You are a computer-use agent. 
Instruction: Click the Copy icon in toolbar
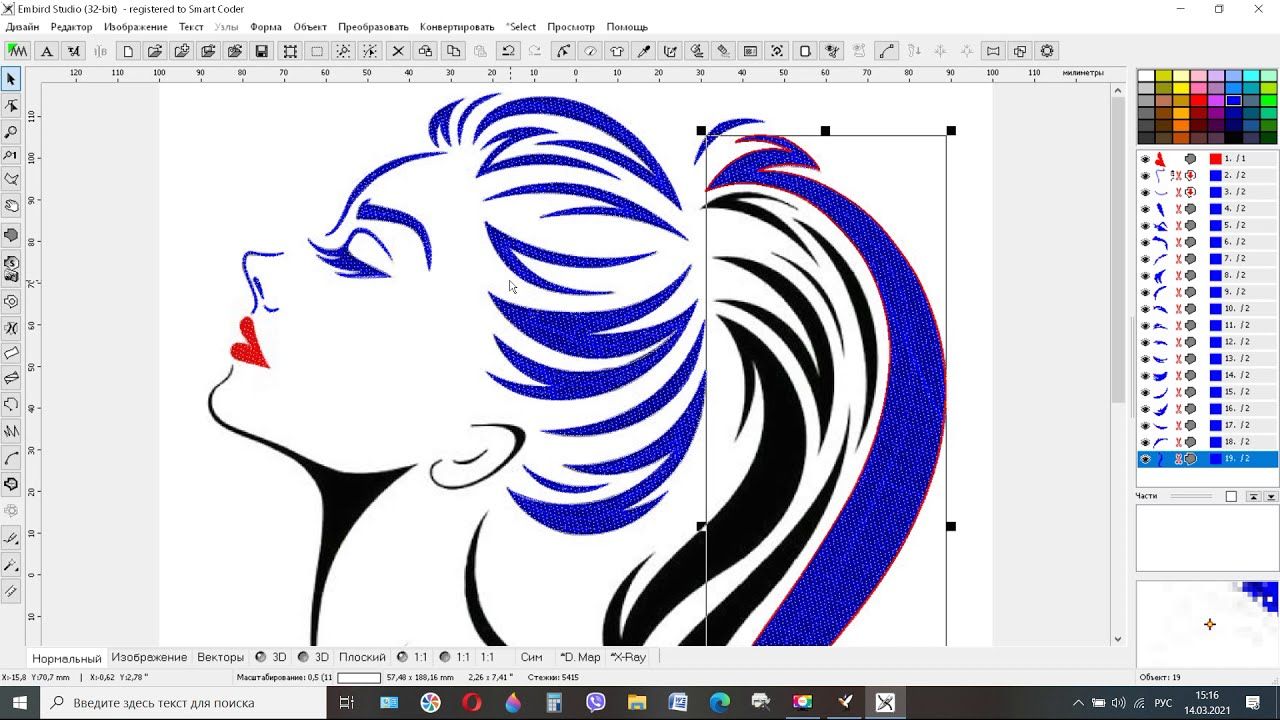pos(453,51)
